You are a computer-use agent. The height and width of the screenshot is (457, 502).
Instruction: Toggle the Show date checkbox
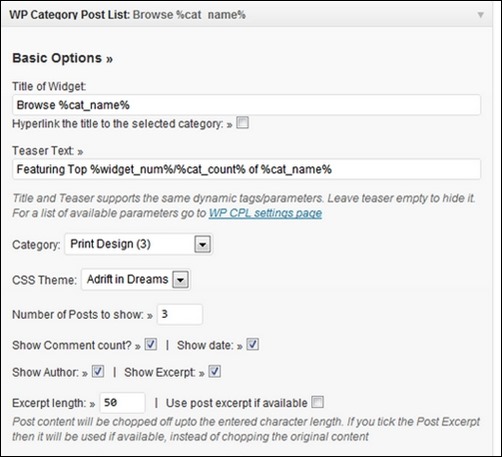coord(253,344)
